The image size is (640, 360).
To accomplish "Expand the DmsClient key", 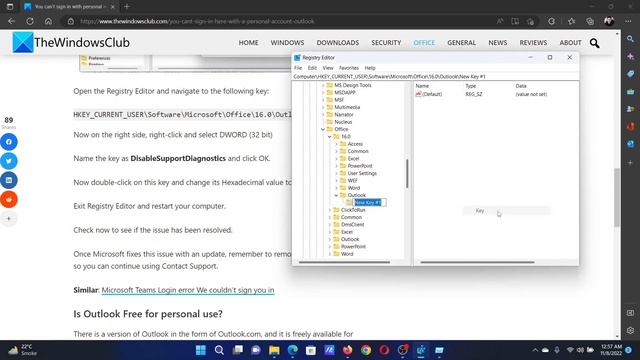I will [x=330, y=225].
